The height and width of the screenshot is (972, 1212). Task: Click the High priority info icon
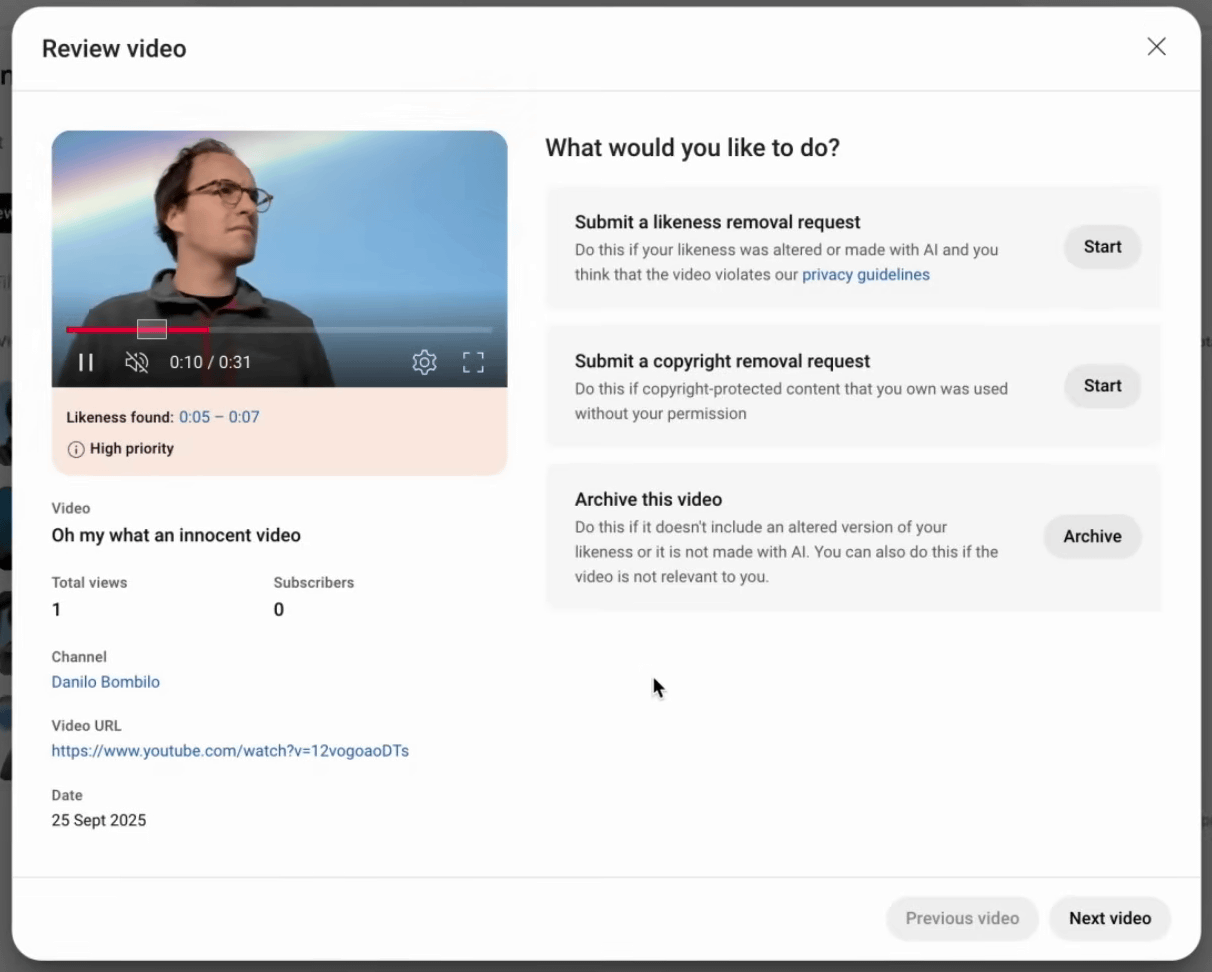[76, 449]
